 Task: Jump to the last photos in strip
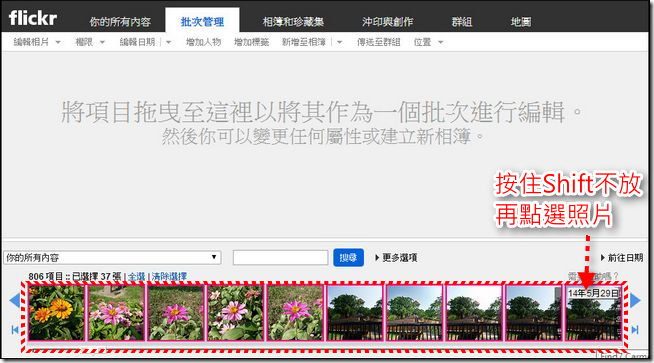[x=635, y=330]
